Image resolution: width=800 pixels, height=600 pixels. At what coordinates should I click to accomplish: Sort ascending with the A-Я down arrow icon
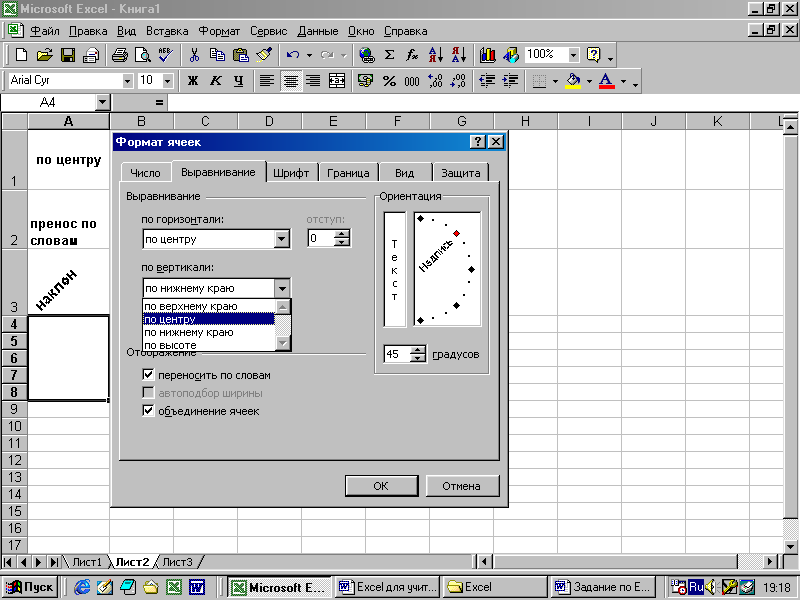[435, 55]
